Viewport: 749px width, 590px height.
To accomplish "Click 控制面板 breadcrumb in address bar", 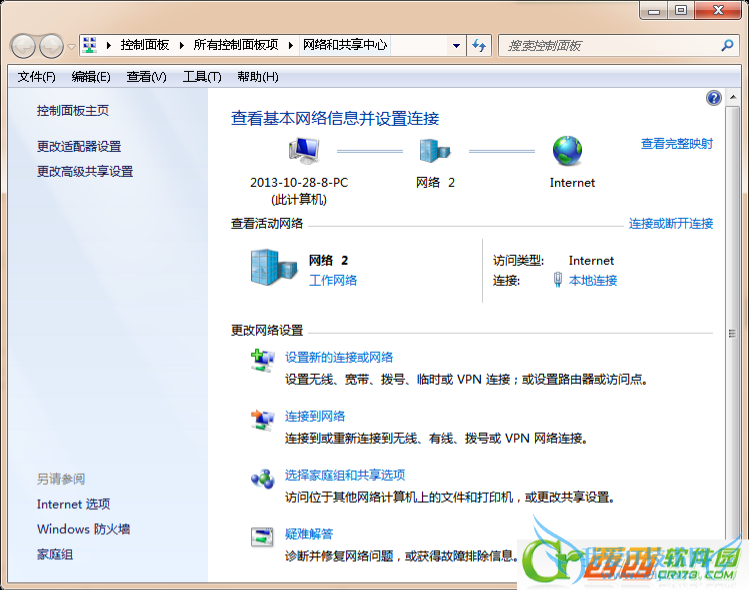I will point(145,45).
